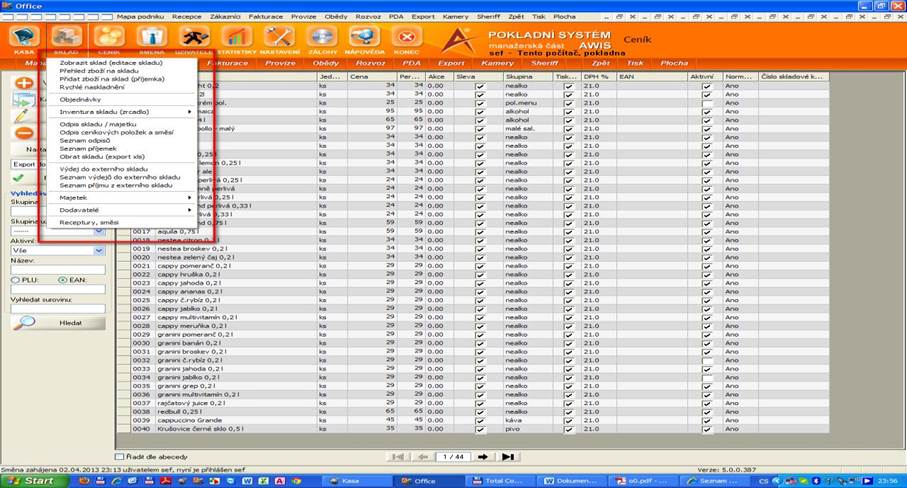This screenshot has width=907, height=488.
Task: Click the copy item icon below plus
Action: 23,100
